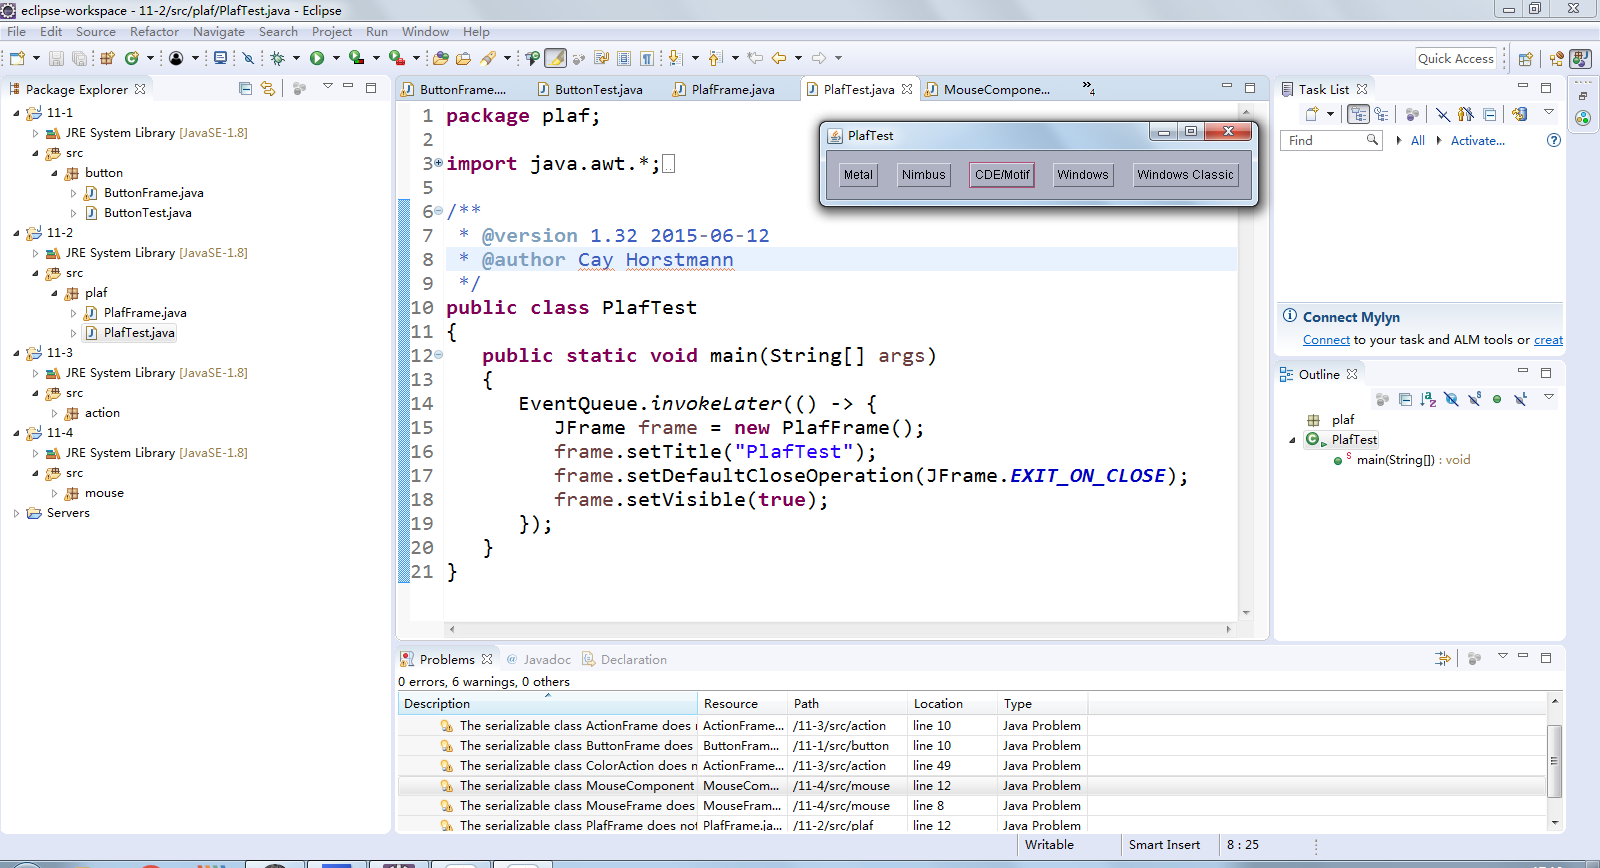
Task: Click the Connect link under Connect Mylyn
Action: [x=1326, y=340]
